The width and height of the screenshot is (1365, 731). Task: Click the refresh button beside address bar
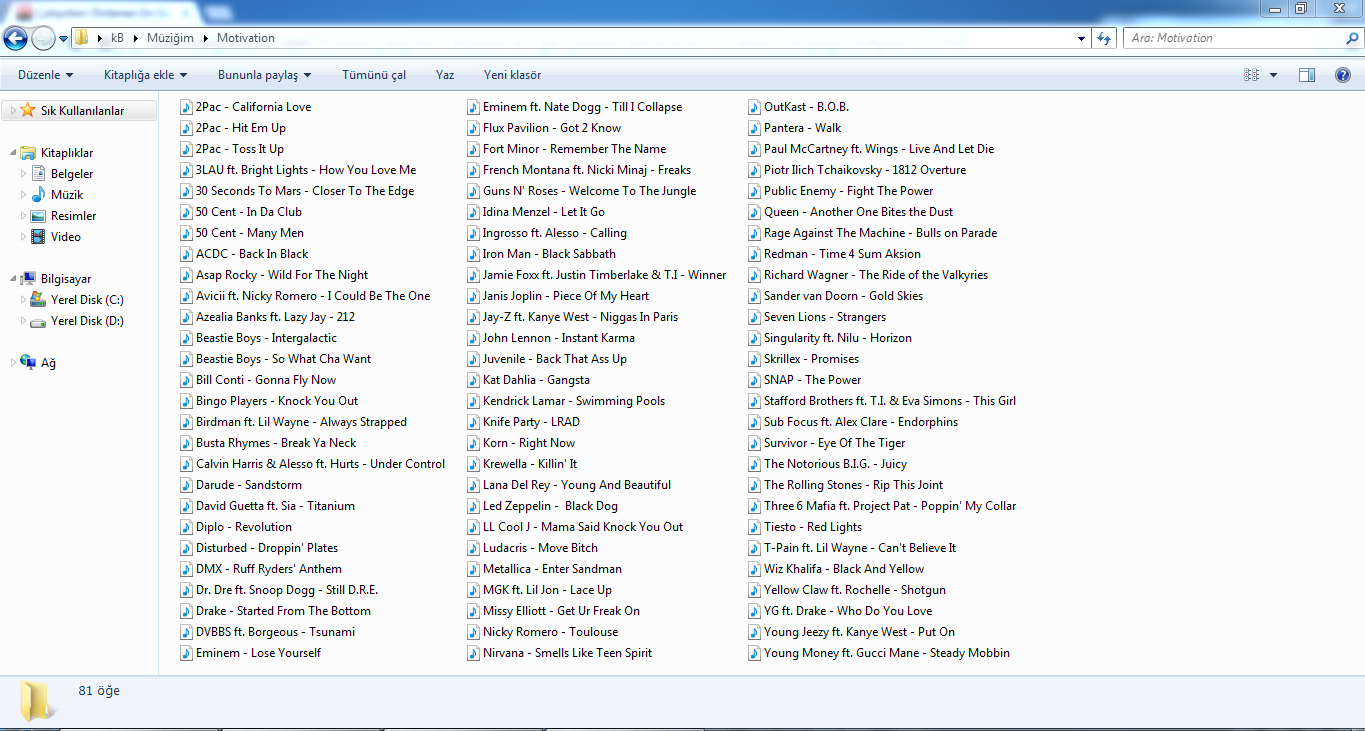1104,38
